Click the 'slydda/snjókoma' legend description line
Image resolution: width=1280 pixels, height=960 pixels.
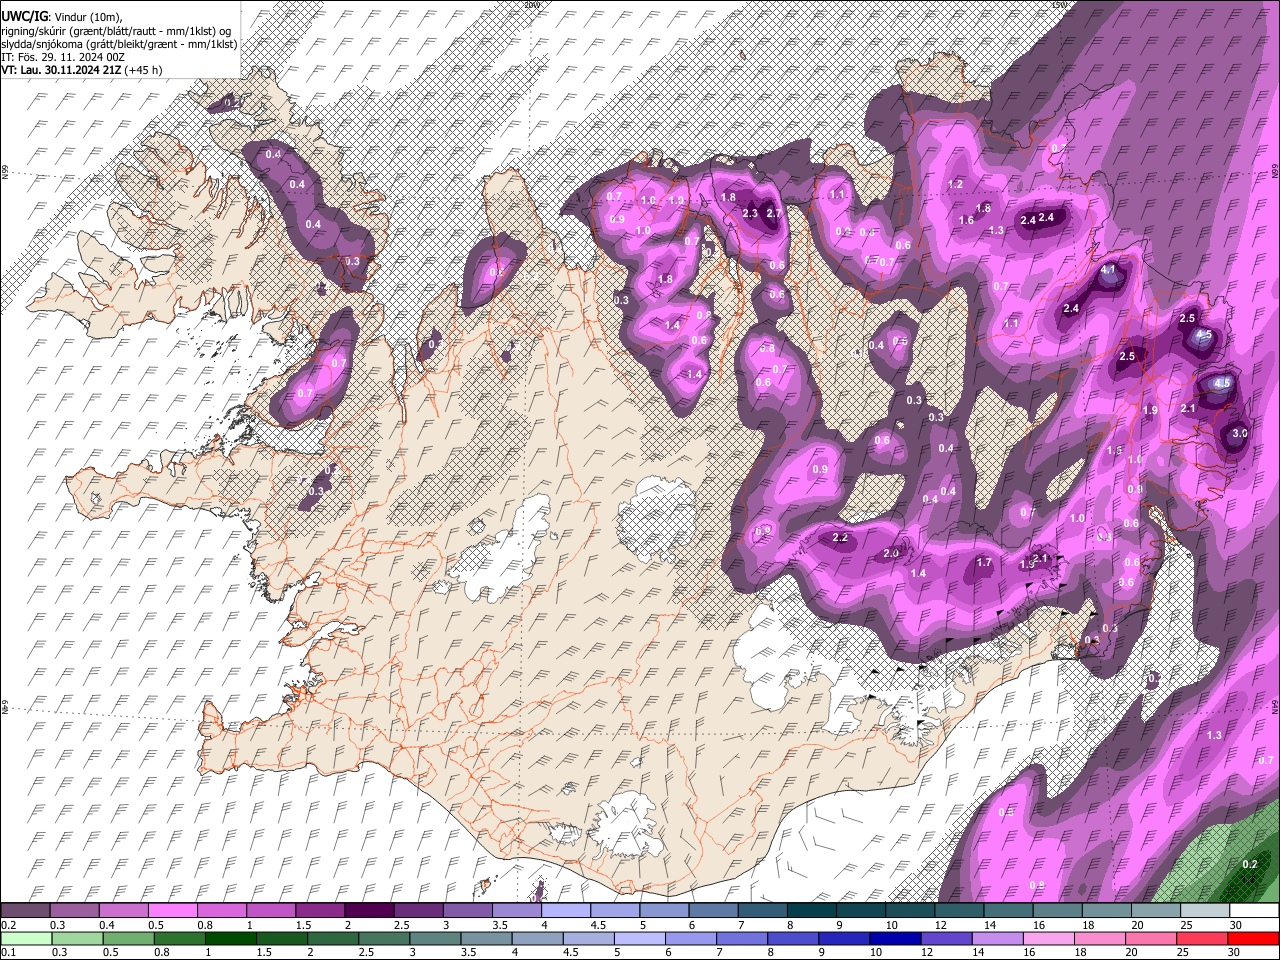[x=119, y=44]
